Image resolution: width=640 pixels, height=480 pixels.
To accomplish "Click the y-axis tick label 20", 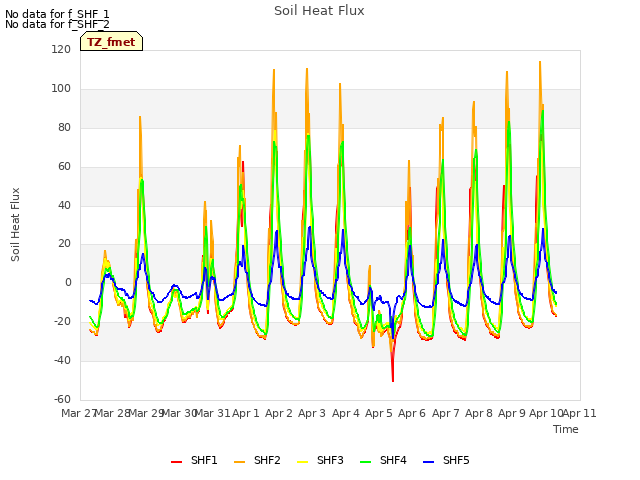I will [x=64, y=244].
